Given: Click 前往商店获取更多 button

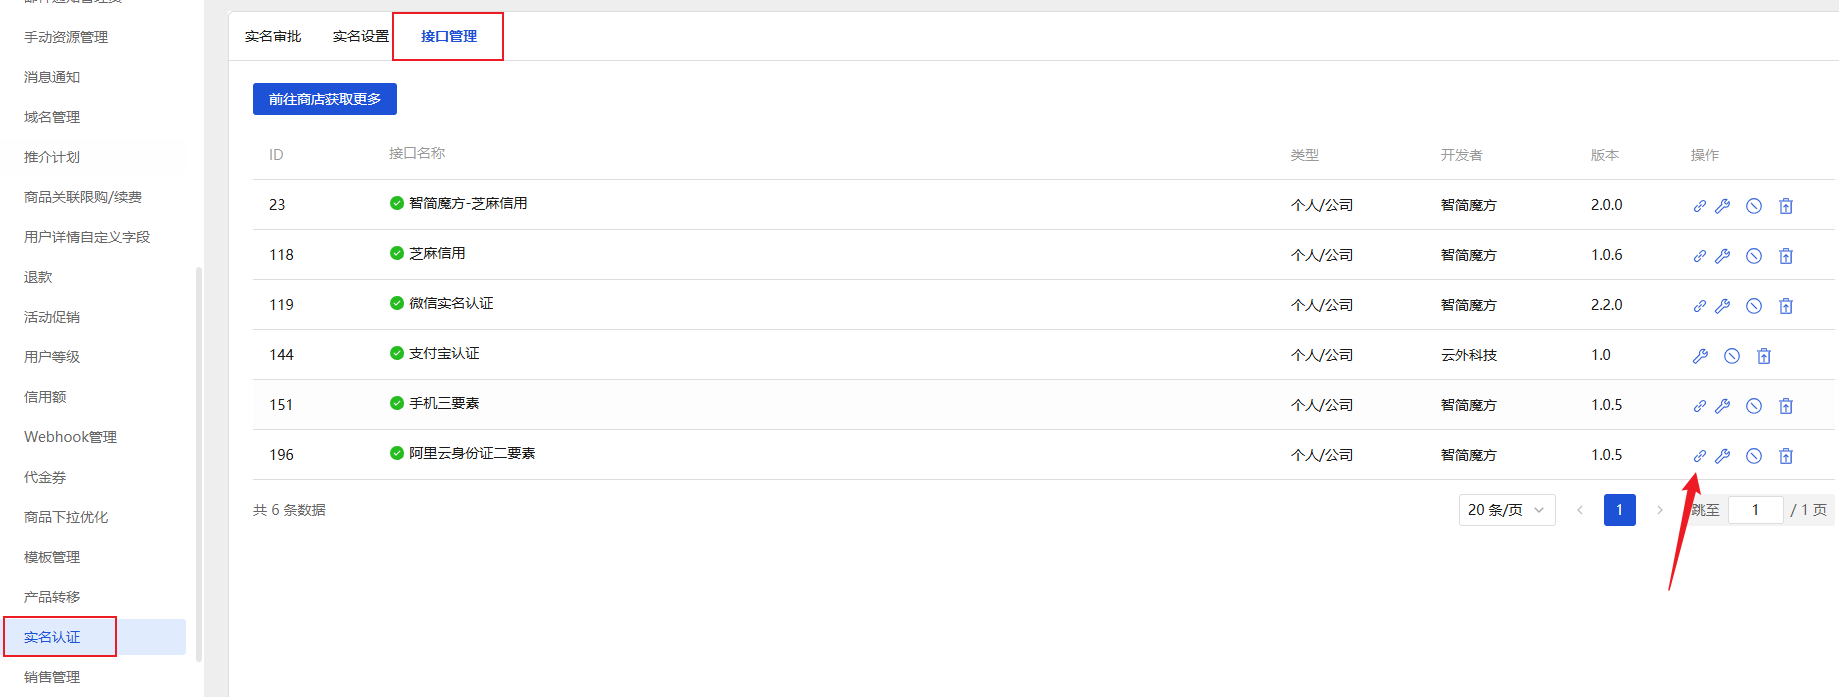Looking at the screenshot, I should point(325,99).
